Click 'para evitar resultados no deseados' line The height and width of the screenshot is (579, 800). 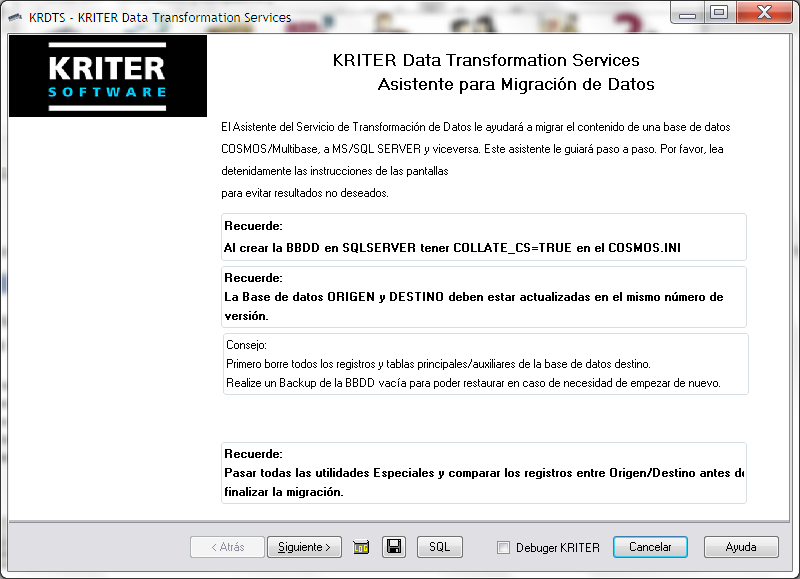click(x=305, y=193)
